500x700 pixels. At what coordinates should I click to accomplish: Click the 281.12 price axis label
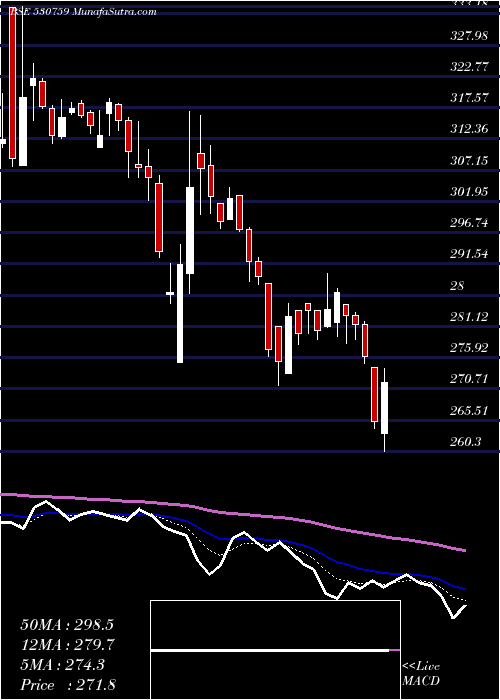pyautogui.click(x=469, y=316)
